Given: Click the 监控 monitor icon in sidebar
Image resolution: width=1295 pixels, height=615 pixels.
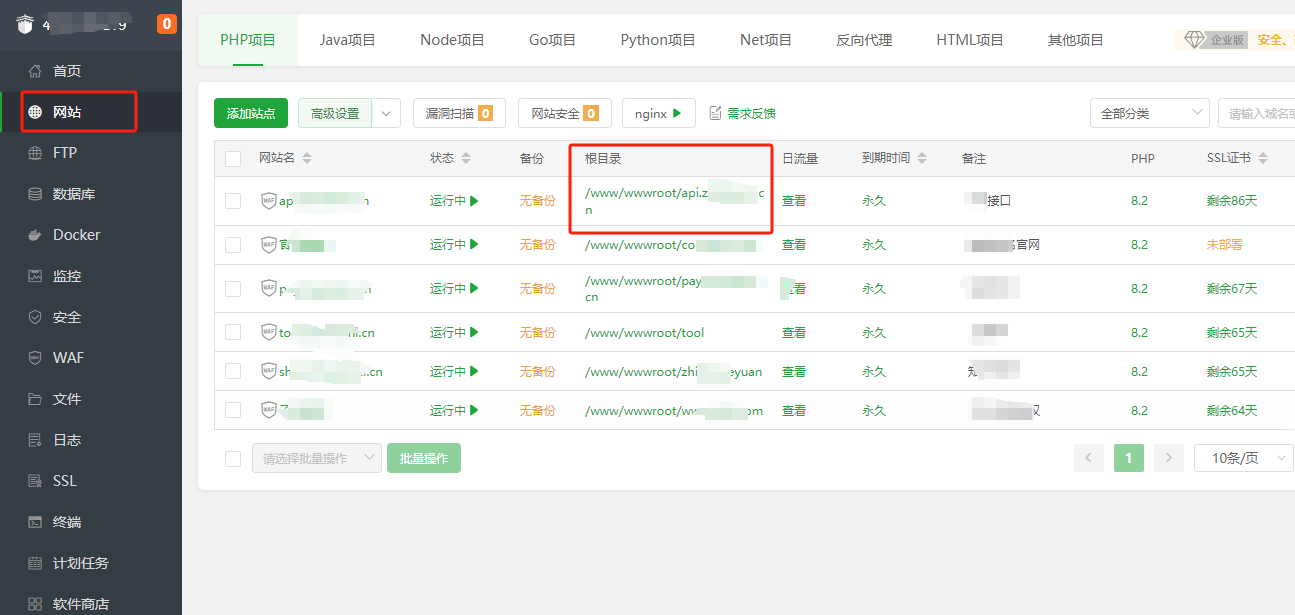Looking at the screenshot, I should pos(35,276).
